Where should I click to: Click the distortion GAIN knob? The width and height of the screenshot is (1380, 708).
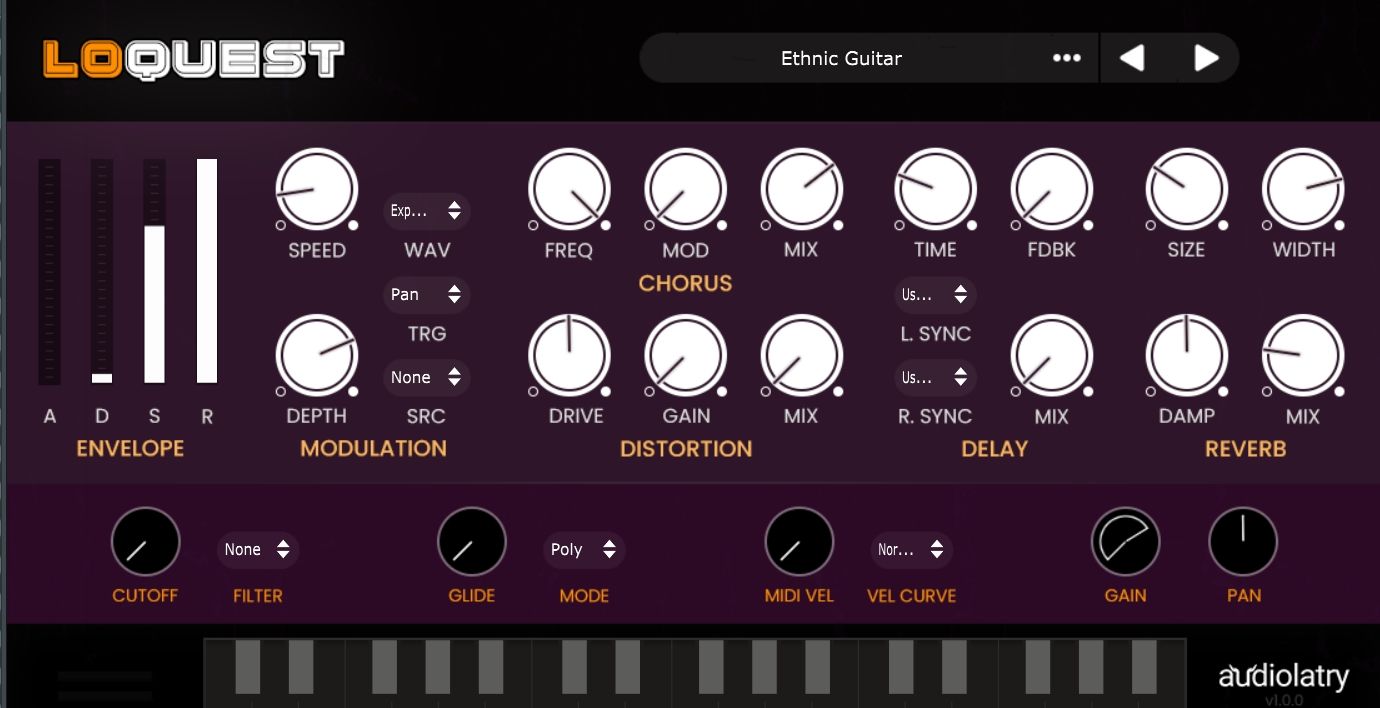(x=685, y=355)
